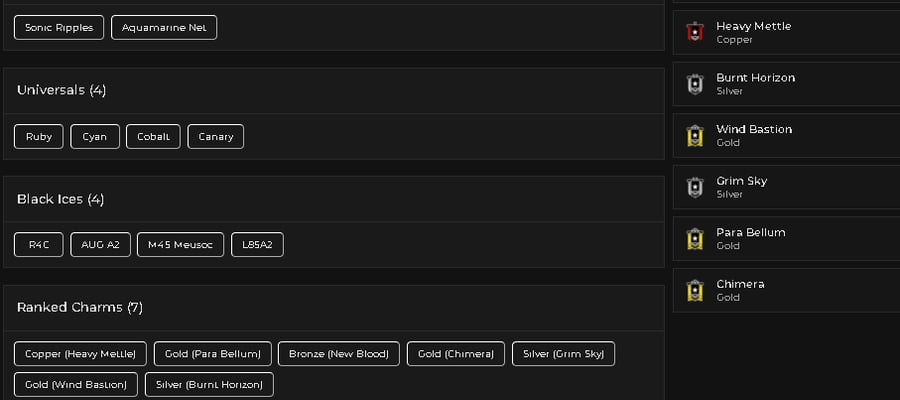Select the M45 Meusoc Black Ice tag
The height and width of the screenshot is (400, 900).
coord(180,244)
